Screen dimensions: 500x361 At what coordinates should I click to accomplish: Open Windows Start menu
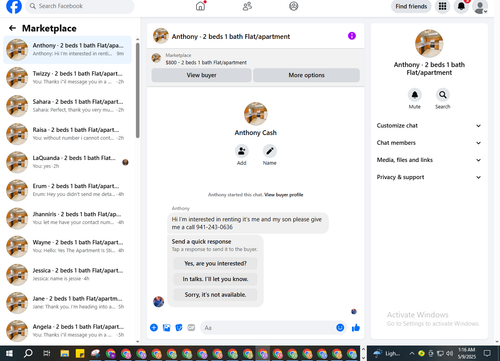tap(9, 353)
